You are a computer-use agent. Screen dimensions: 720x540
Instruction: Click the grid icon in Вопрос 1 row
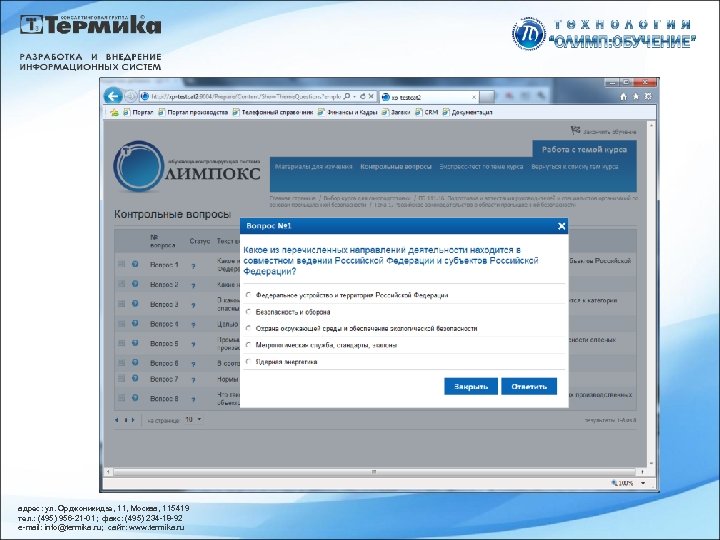pos(122,264)
